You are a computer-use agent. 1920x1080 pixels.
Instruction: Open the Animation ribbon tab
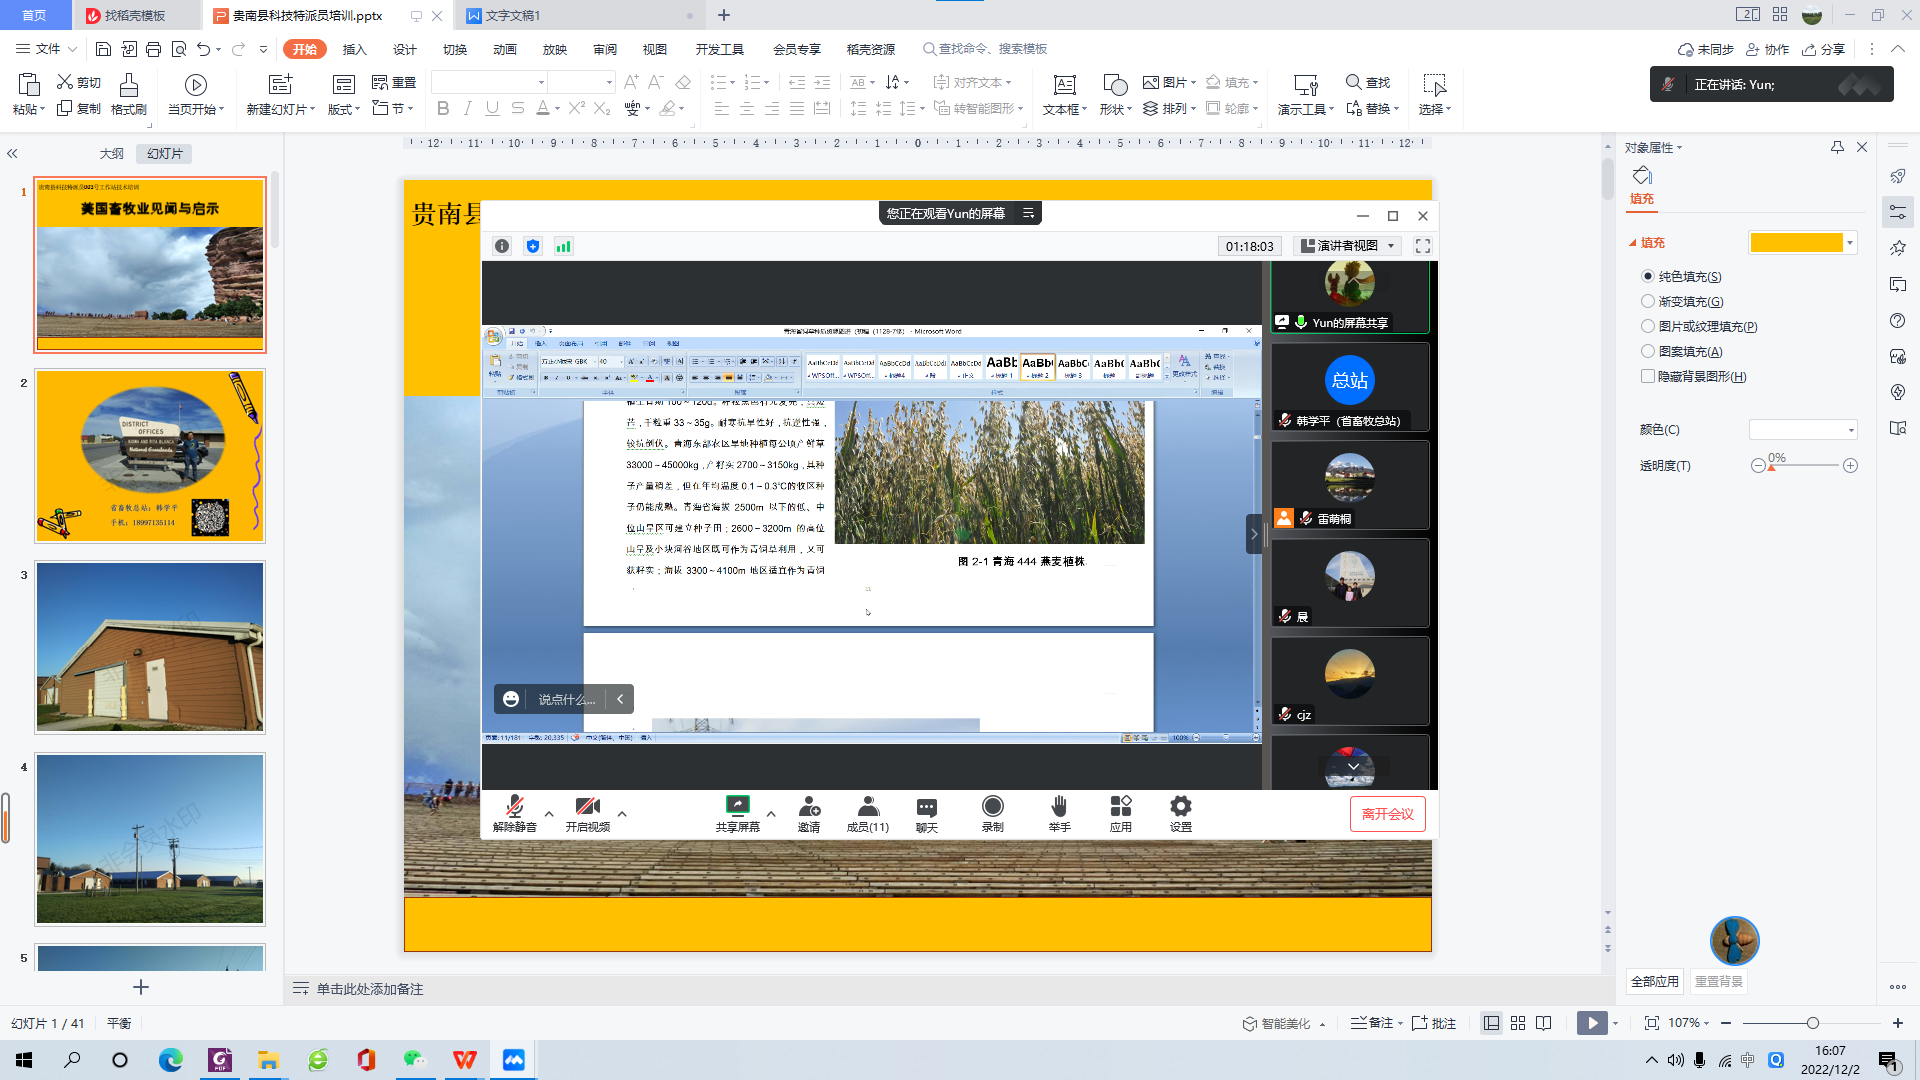[505, 49]
